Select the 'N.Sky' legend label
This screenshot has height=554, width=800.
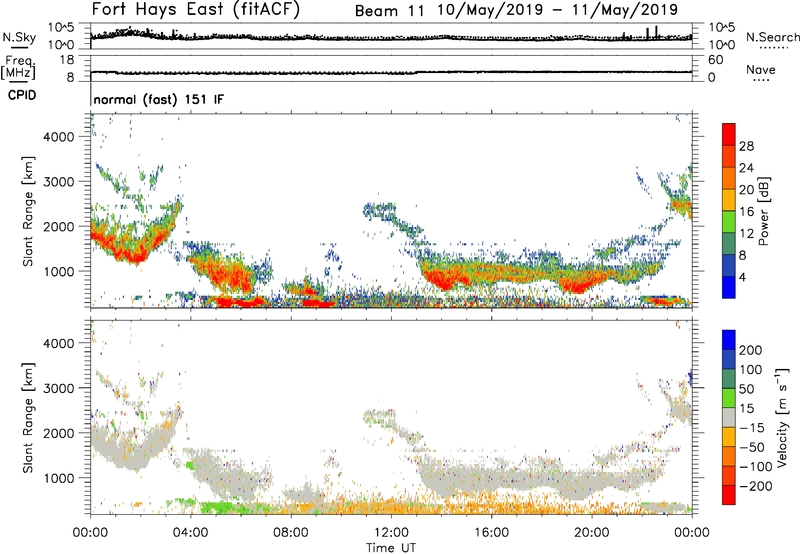19,37
